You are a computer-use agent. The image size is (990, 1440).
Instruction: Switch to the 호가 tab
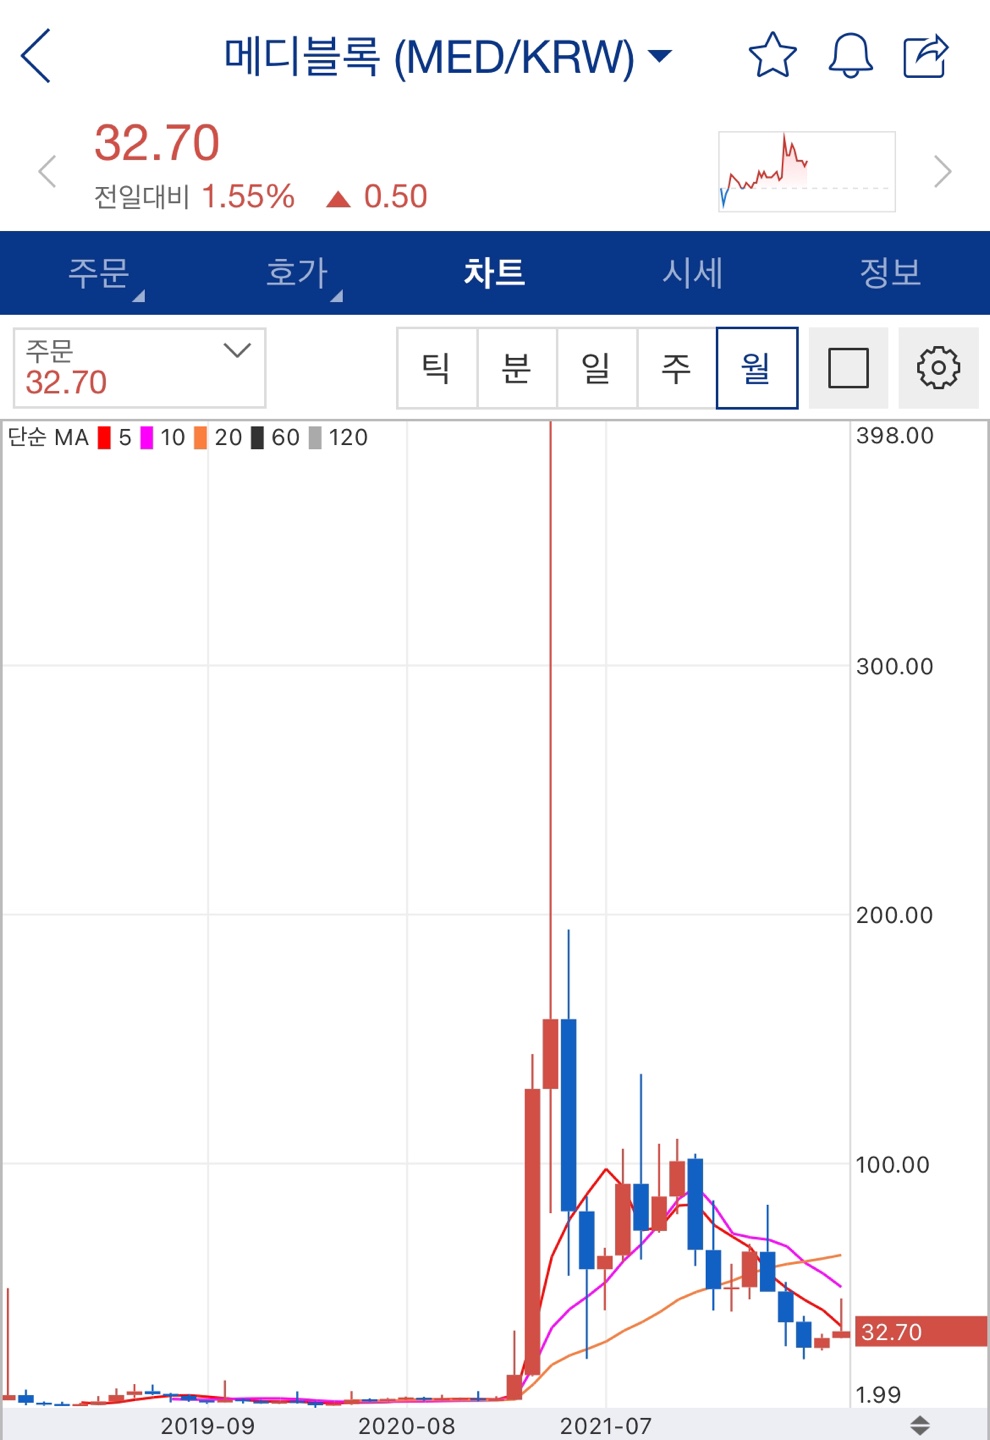(x=297, y=273)
